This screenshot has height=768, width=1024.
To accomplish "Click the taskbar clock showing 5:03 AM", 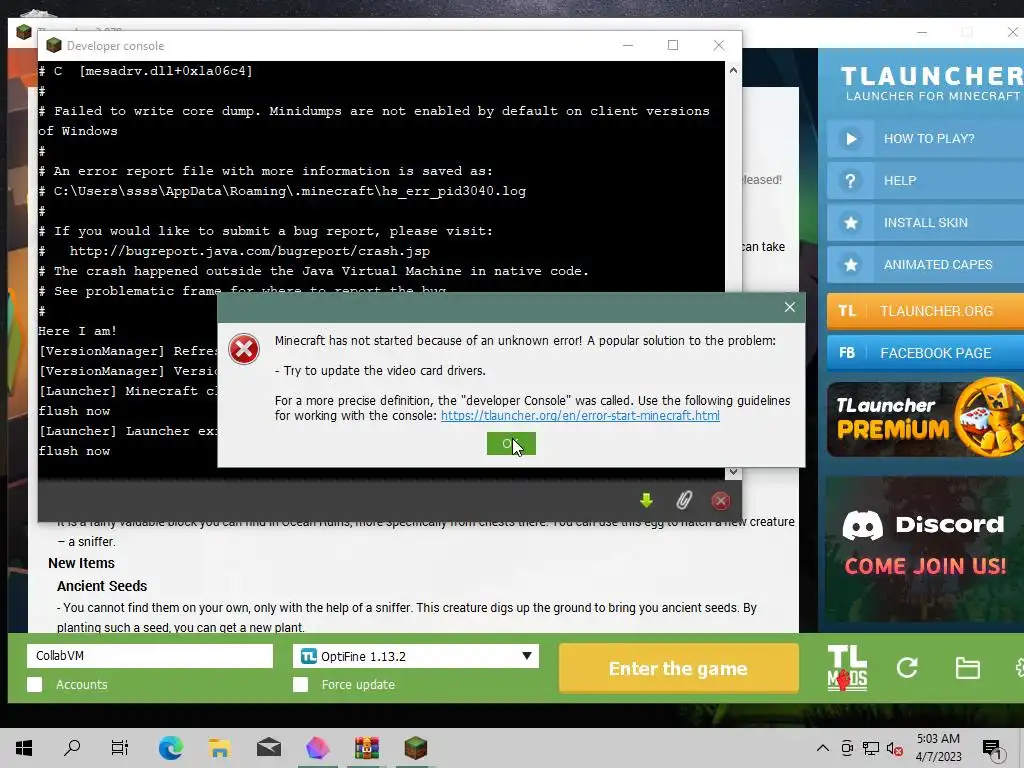I will pyautogui.click(x=938, y=748).
